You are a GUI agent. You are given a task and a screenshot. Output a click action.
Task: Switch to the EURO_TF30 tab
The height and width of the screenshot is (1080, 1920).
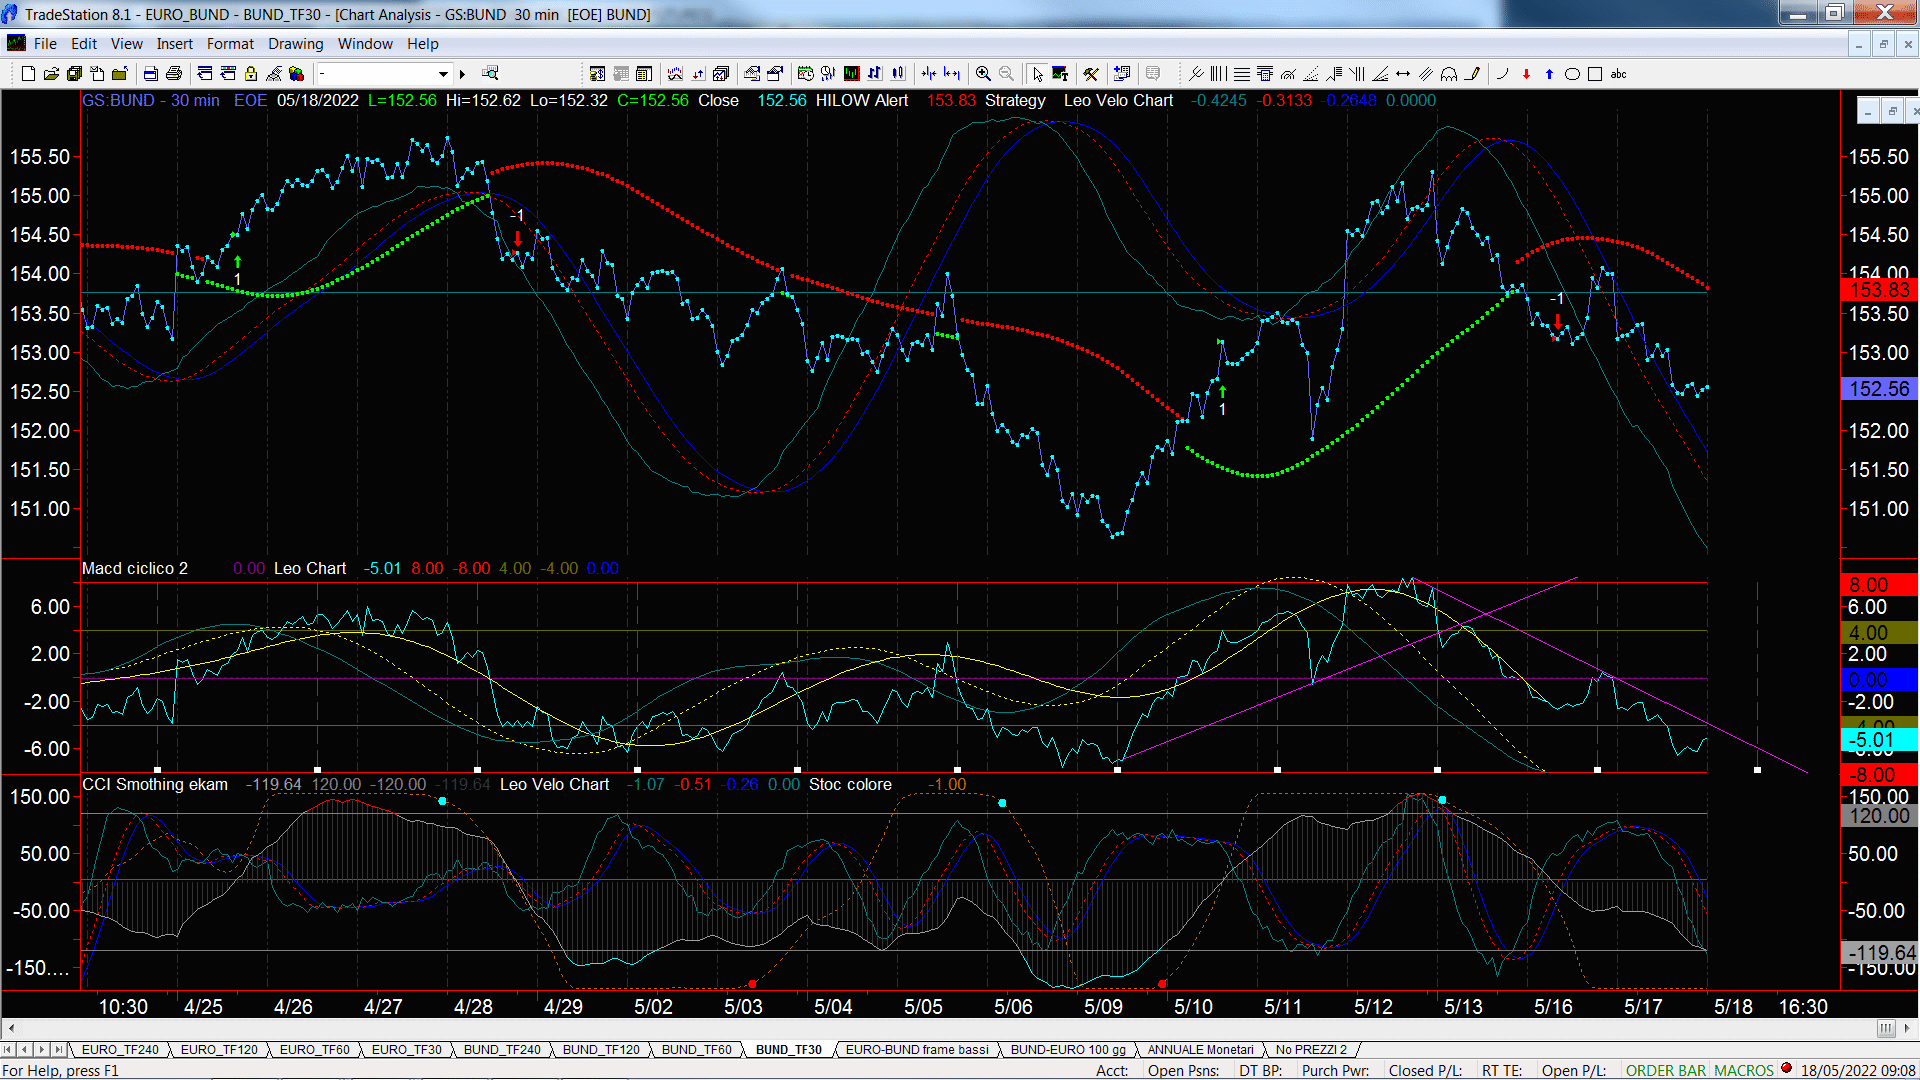(x=406, y=1049)
